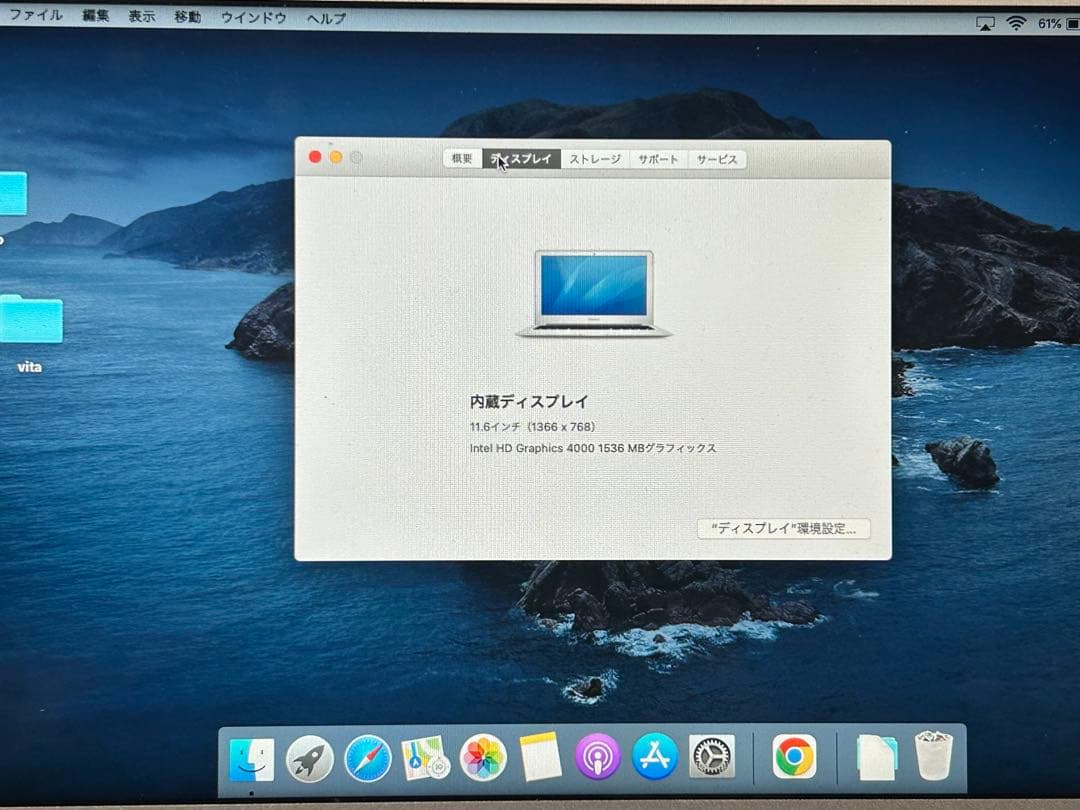Select the ディスプレイ tab
The height and width of the screenshot is (810, 1080).
[521, 158]
